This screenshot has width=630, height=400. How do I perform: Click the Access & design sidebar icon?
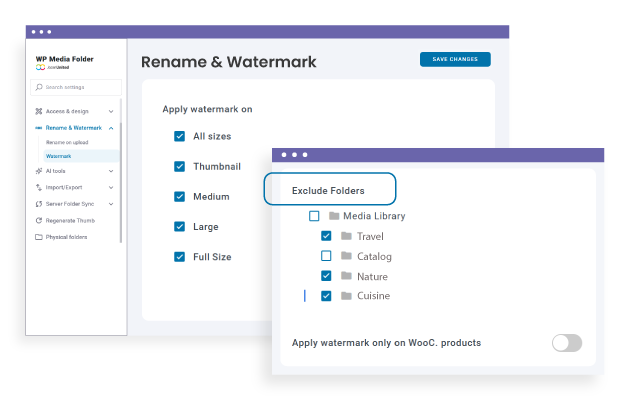pos(39,111)
